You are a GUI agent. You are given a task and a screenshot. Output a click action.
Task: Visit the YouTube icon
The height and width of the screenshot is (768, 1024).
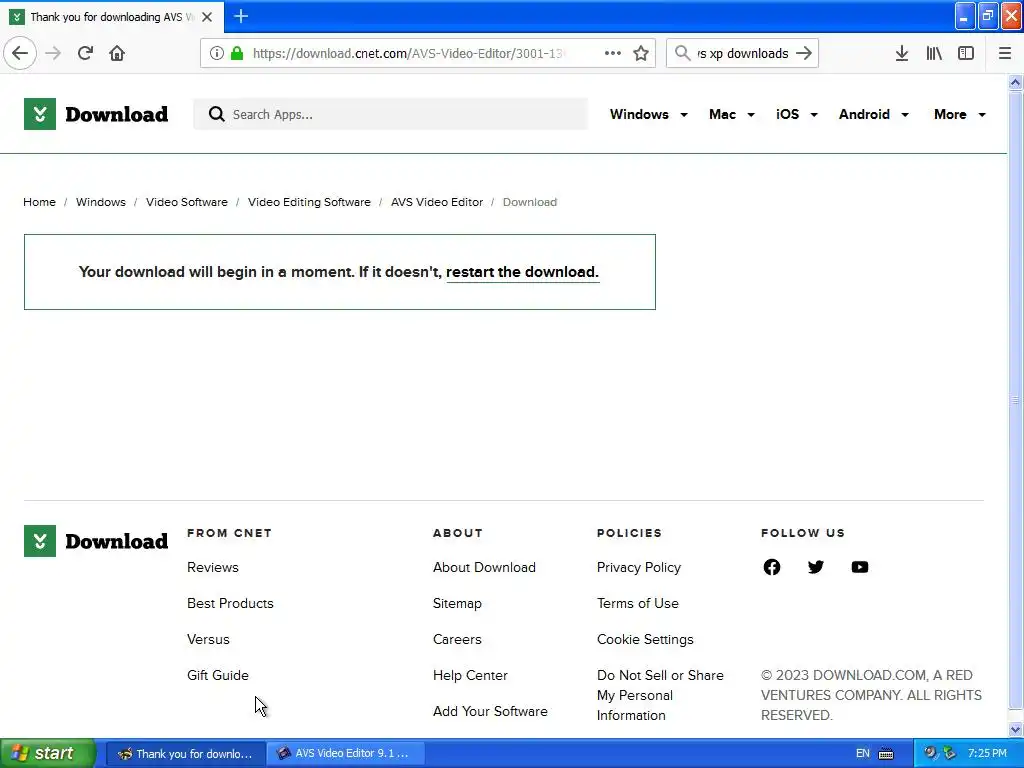tap(860, 567)
